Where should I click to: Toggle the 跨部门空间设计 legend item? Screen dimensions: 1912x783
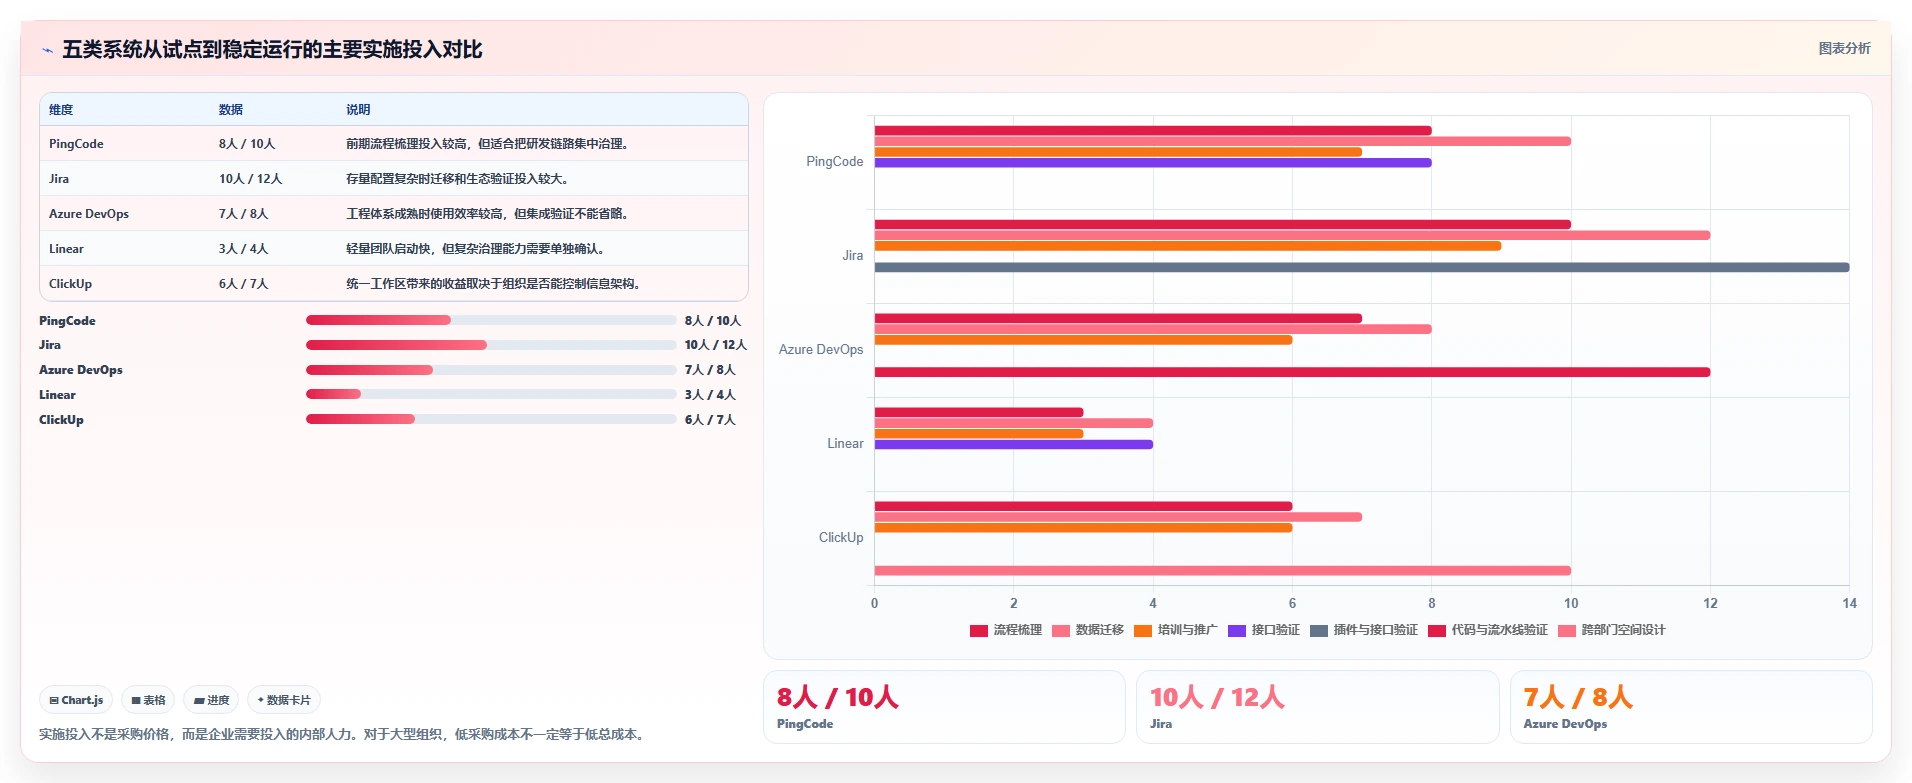point(1612,630)
